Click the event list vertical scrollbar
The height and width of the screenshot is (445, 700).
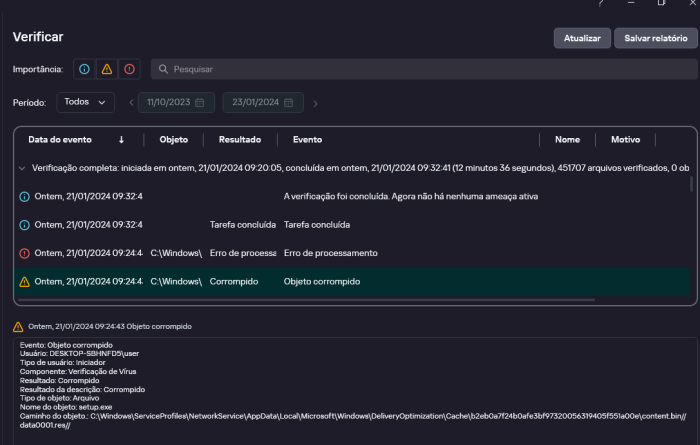(x=691, y=184)
